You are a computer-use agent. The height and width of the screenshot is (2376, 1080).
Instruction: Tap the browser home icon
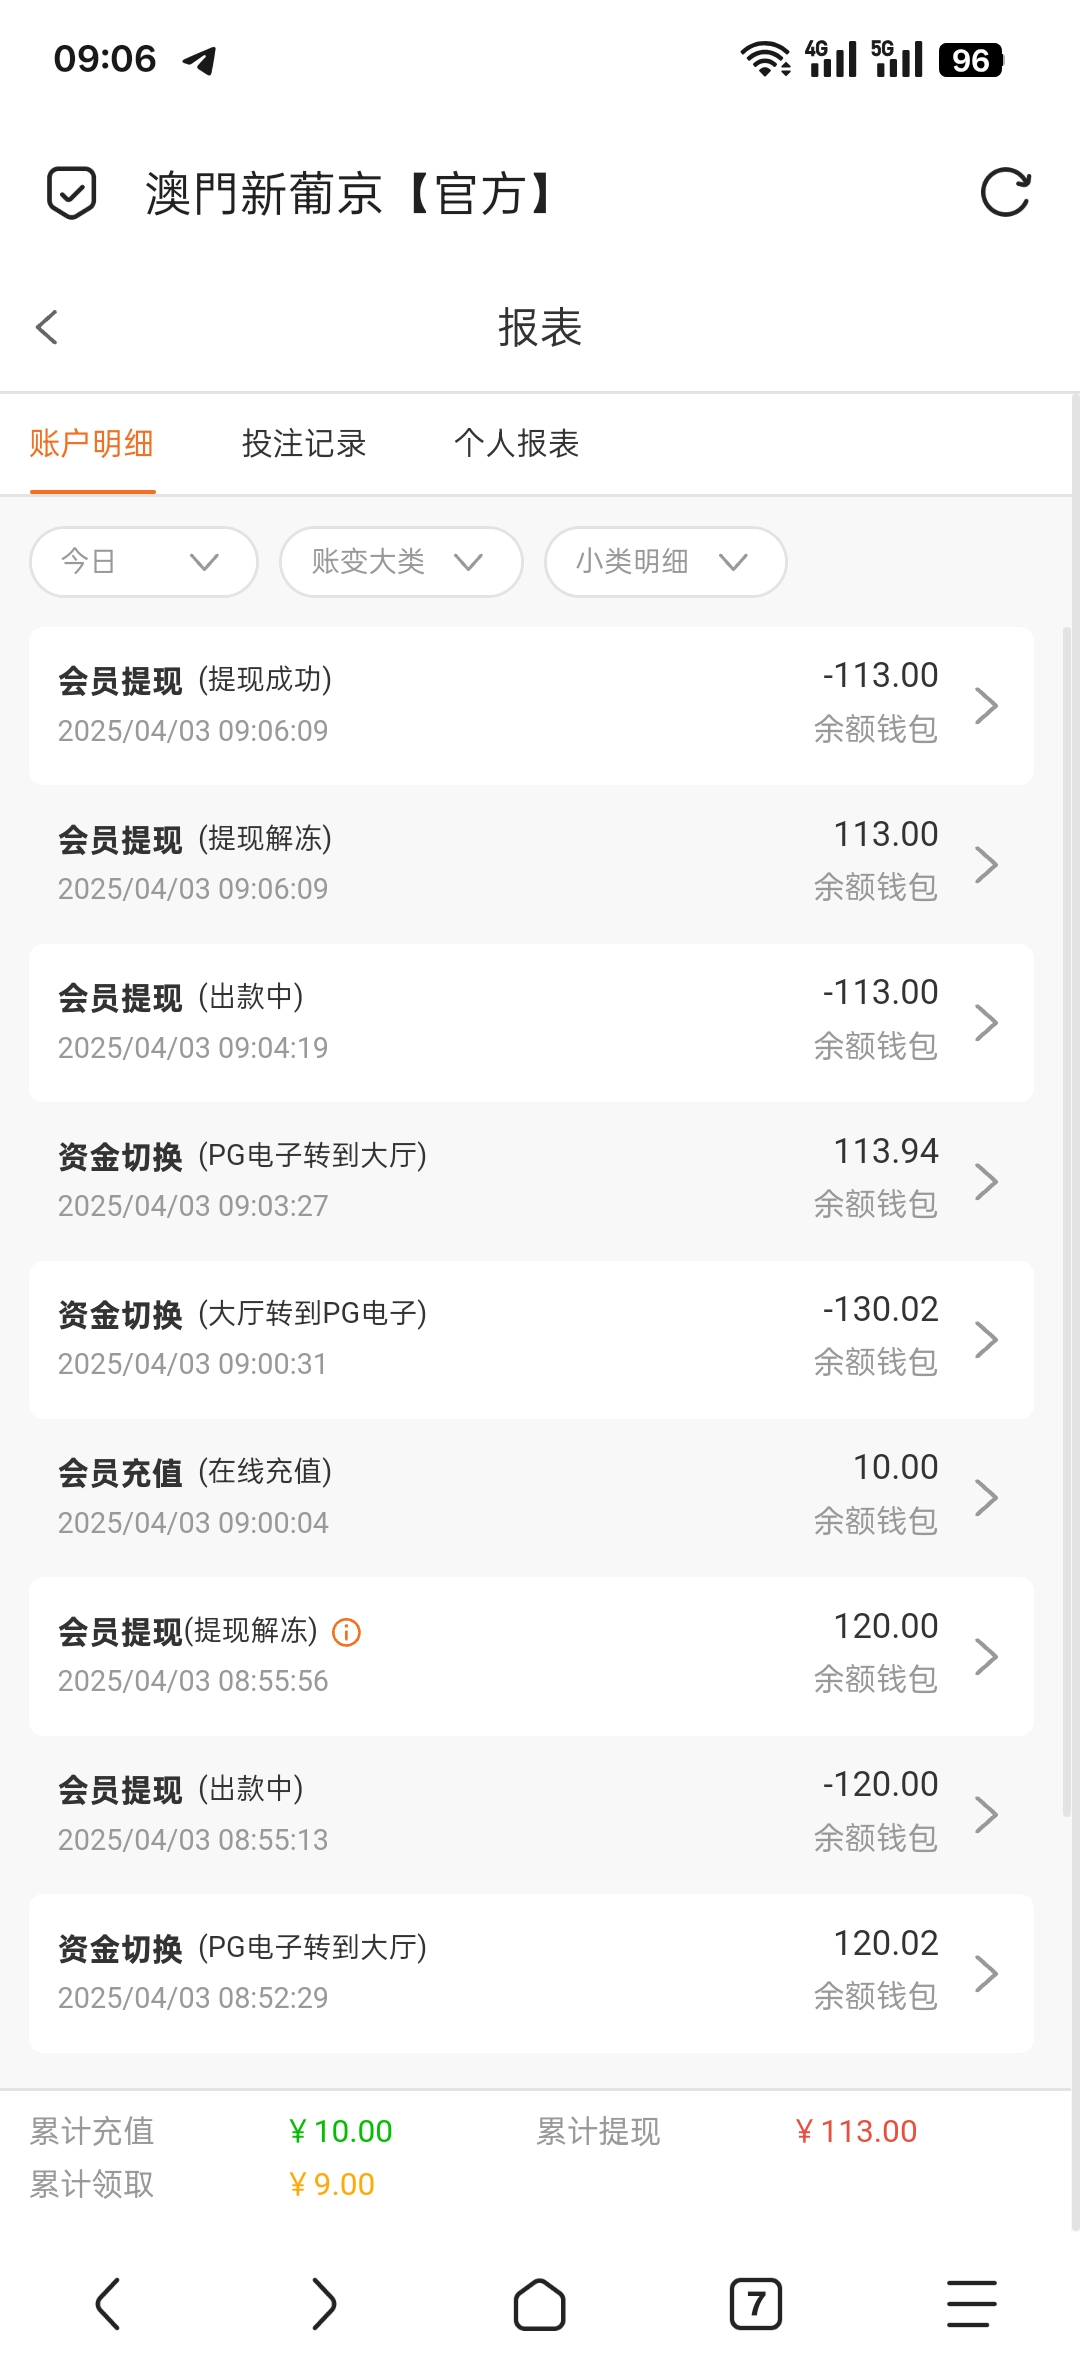click(539, 2304)
